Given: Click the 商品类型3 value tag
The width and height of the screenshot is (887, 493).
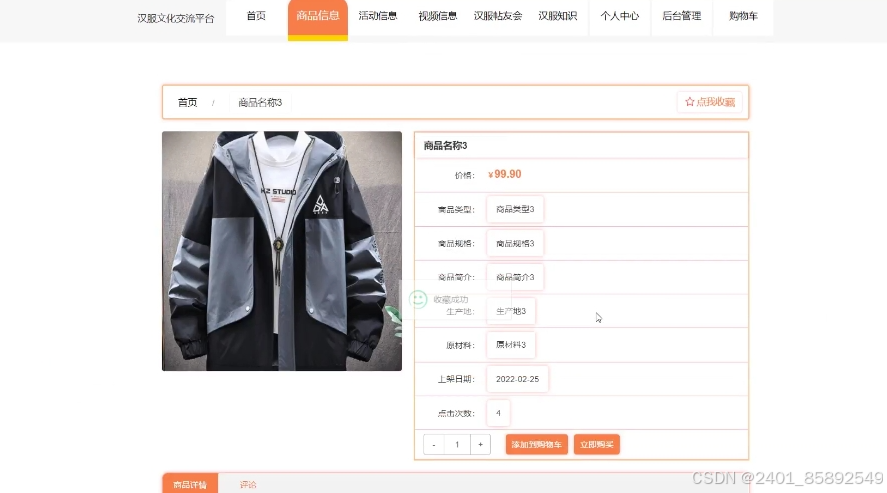Looking at the screenshot, I should [515, 209].
